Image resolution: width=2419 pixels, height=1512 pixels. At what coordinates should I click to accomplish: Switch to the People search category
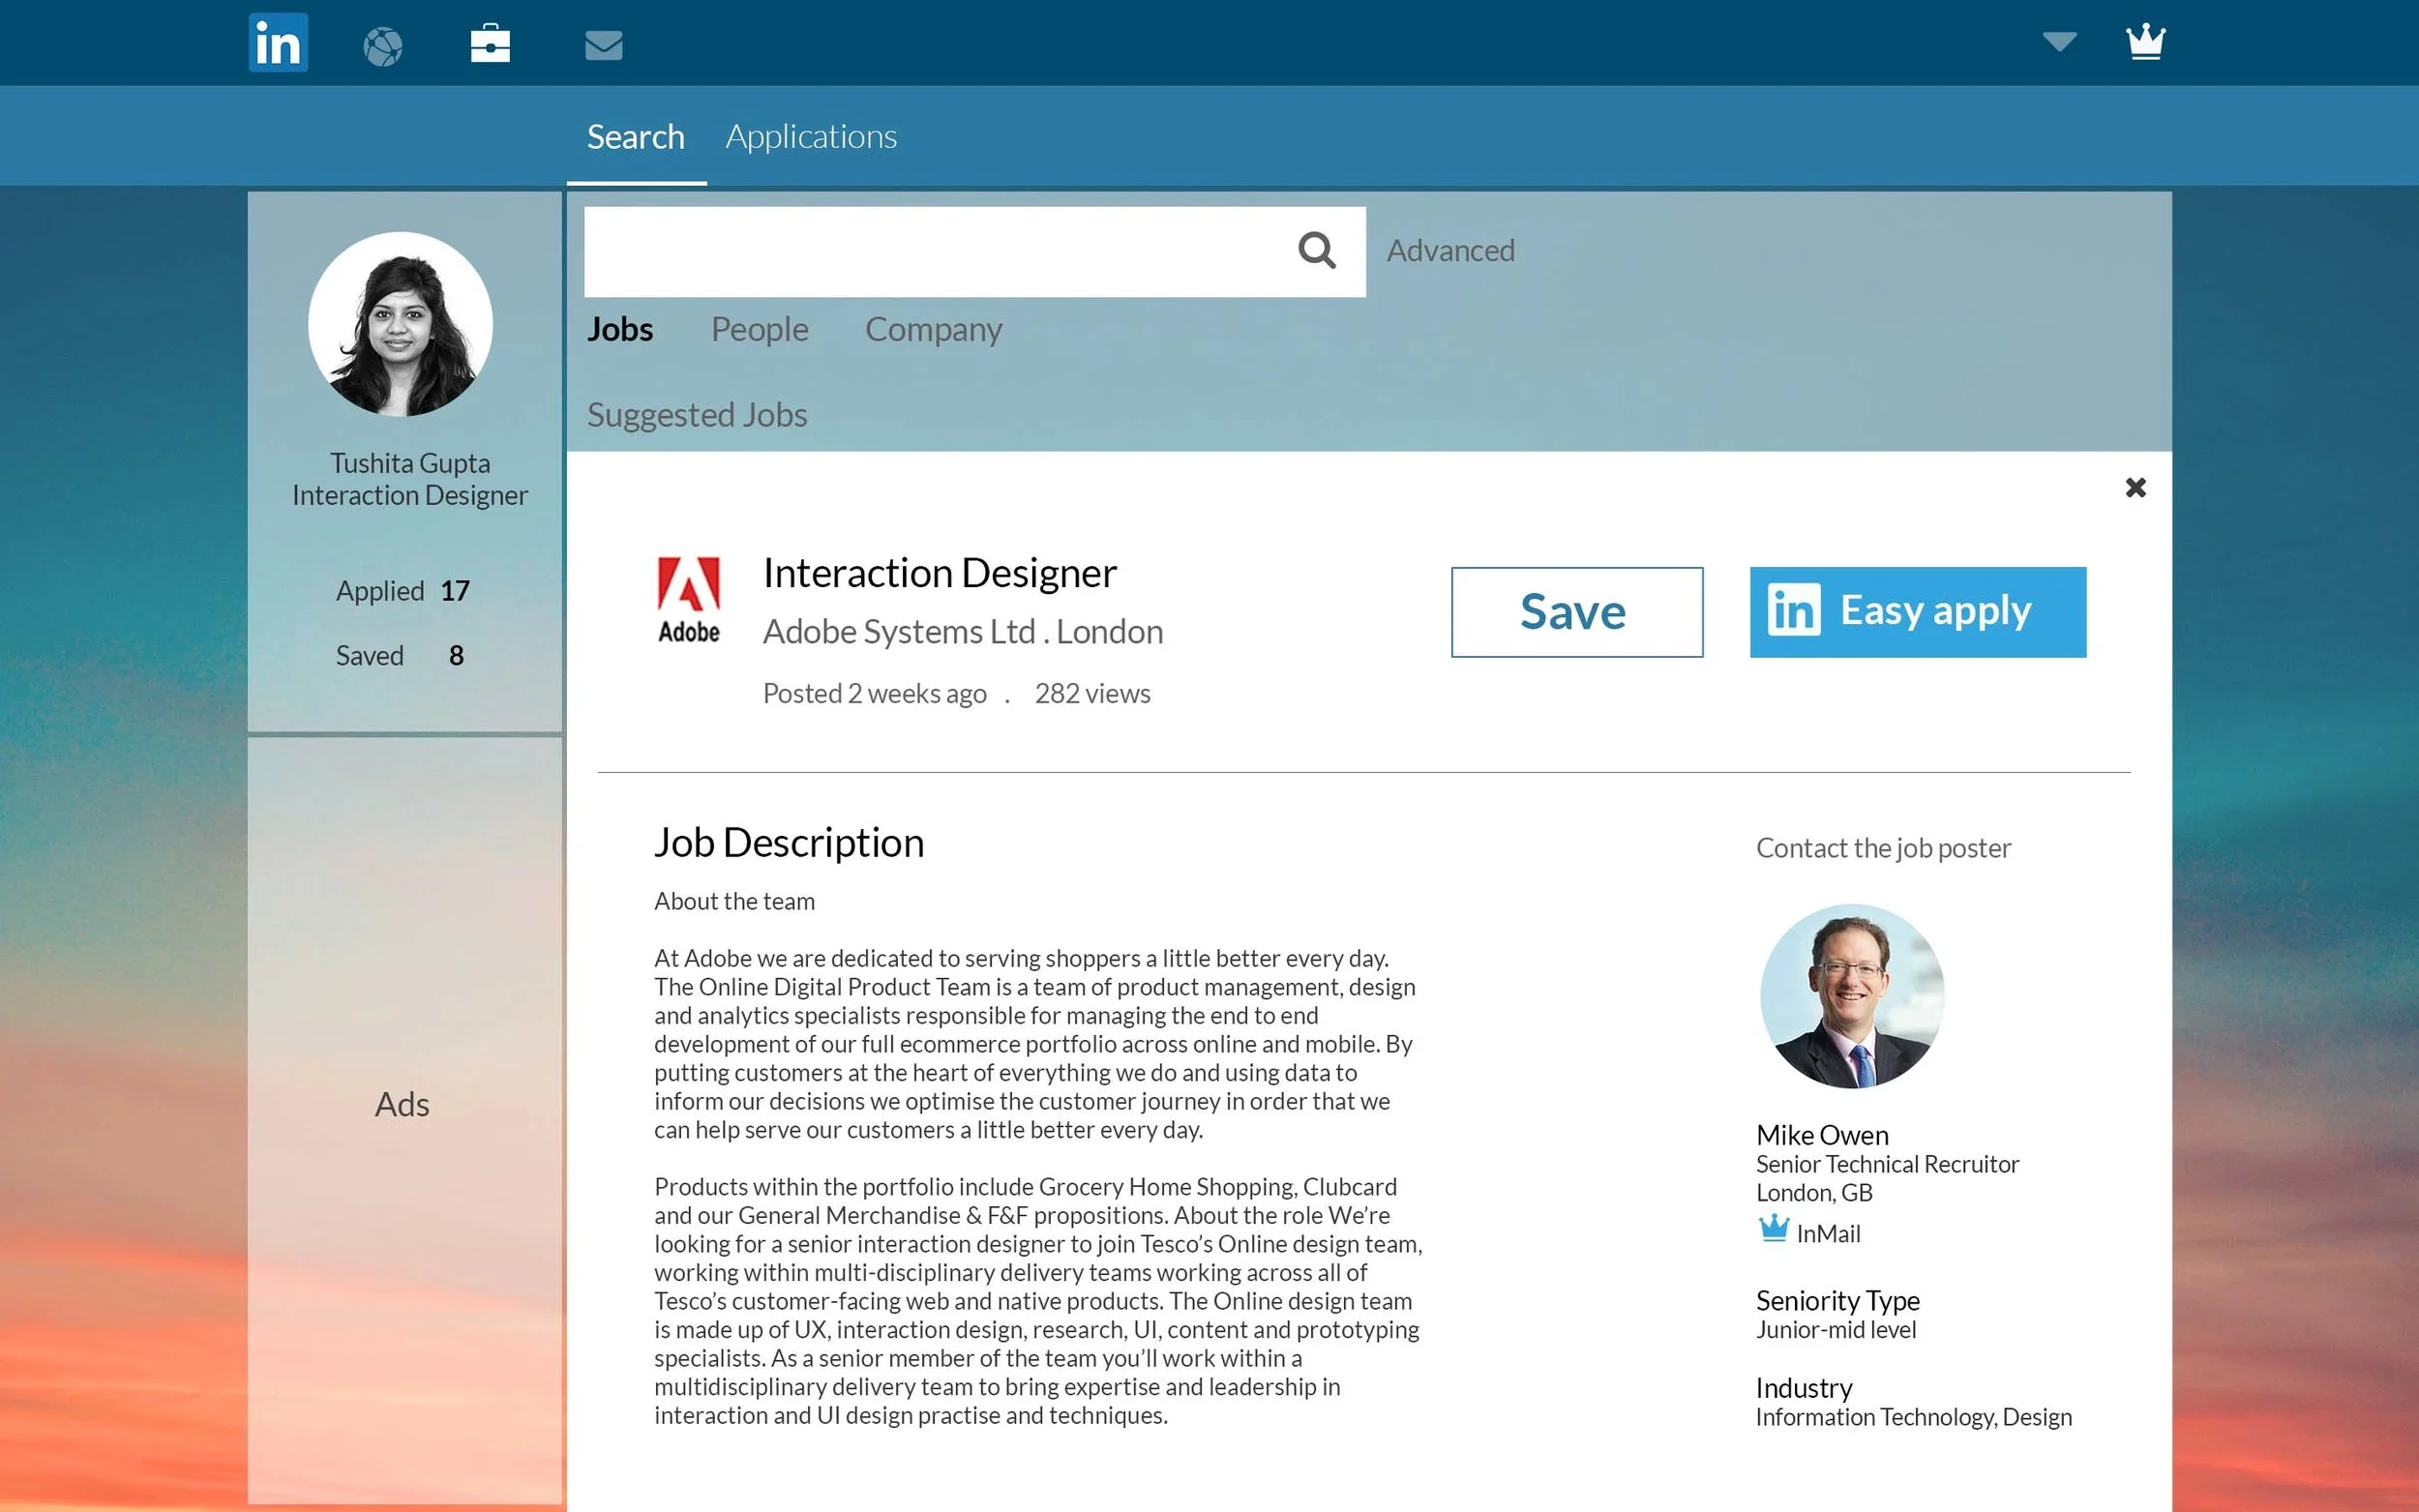(759, 330)
